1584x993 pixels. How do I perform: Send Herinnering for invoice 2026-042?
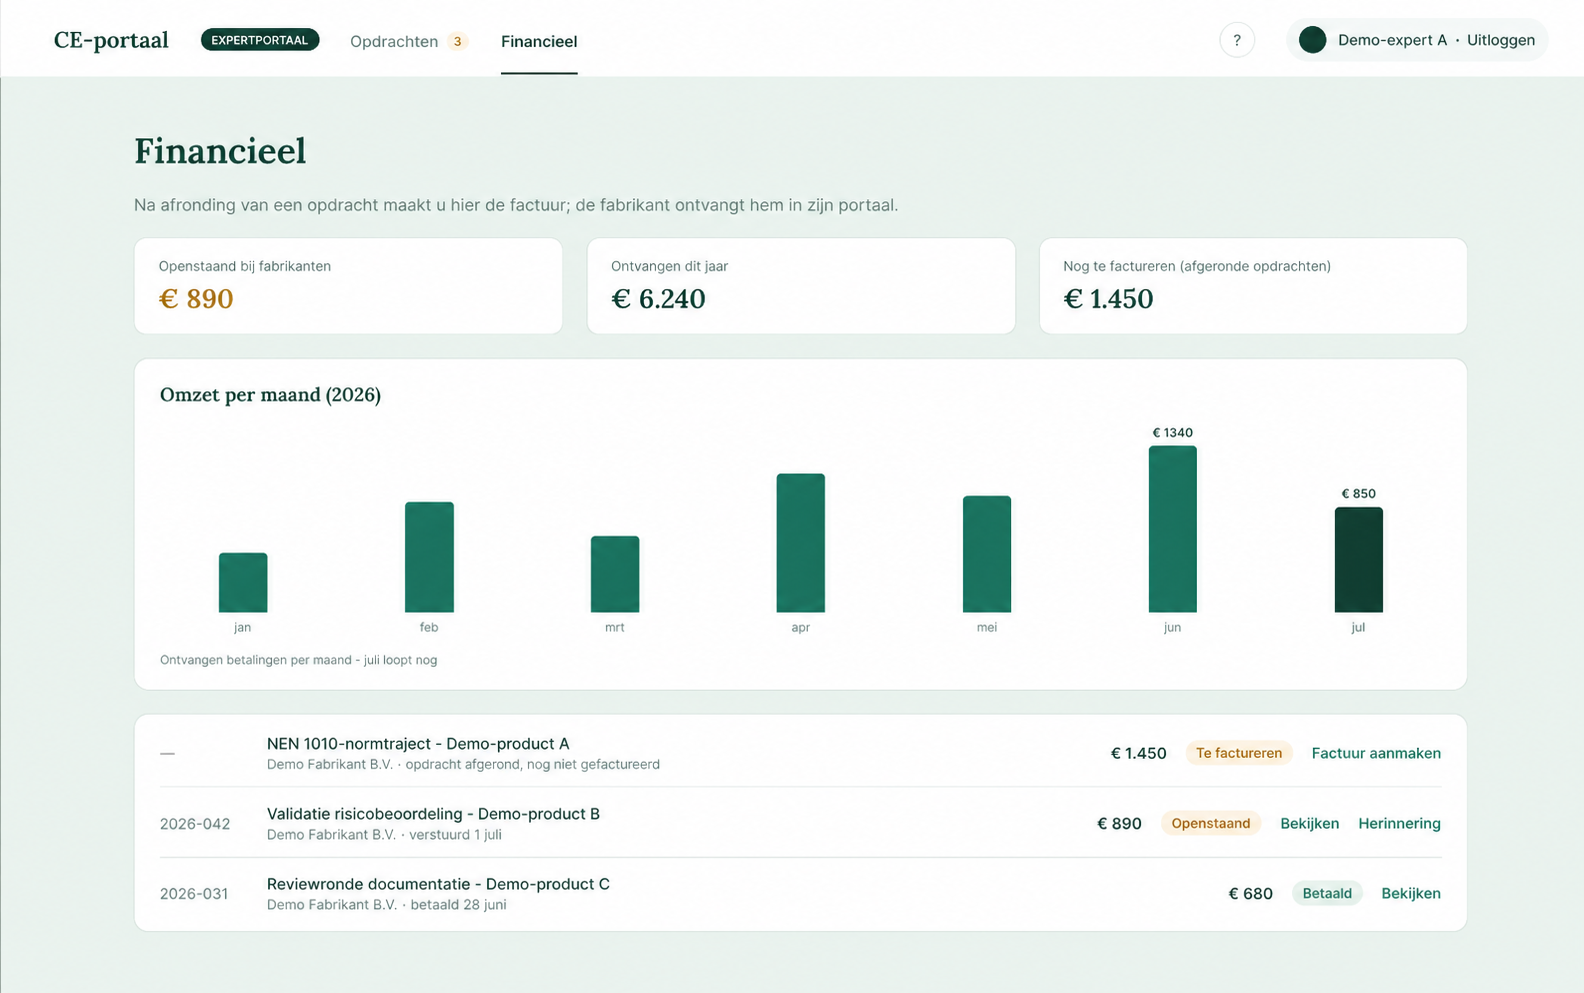coord(1399,823)
